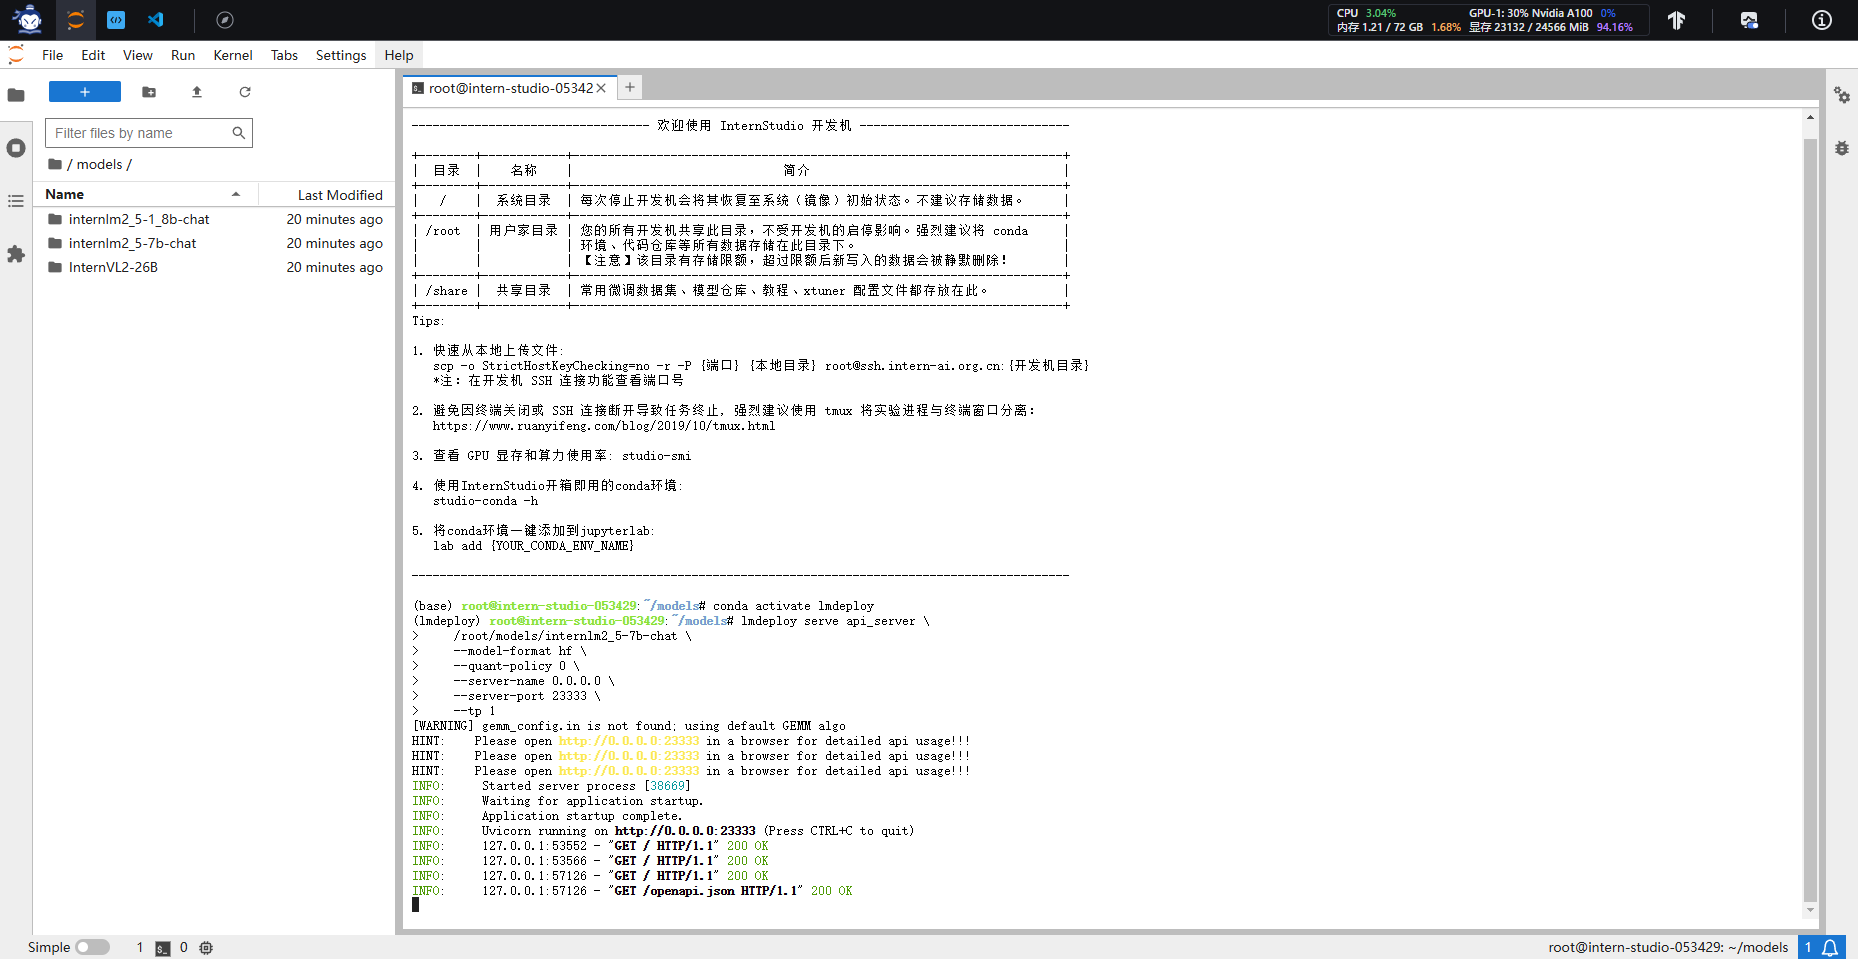Click the terminal vertical scrollbar
The image size is (1858, 959).
point(1810,520)
